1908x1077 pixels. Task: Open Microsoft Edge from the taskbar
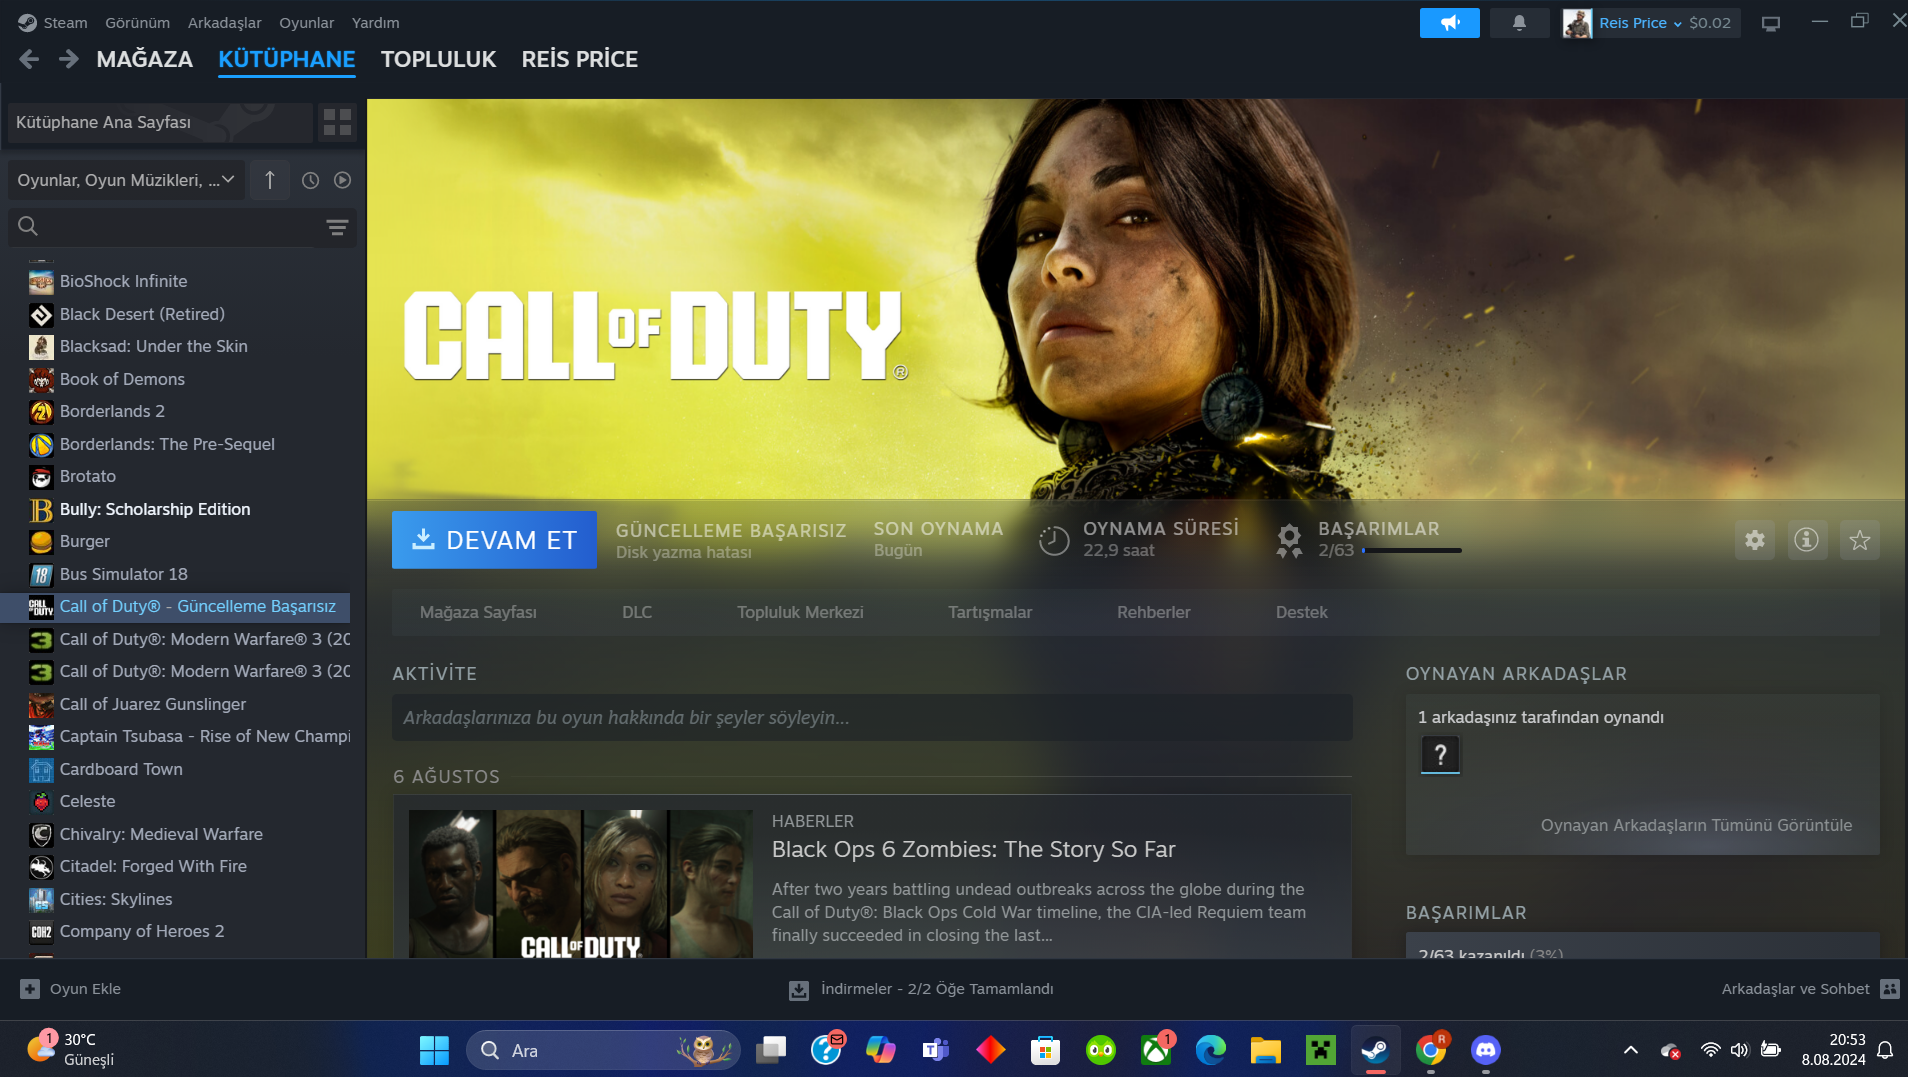coord(1211,1050)
